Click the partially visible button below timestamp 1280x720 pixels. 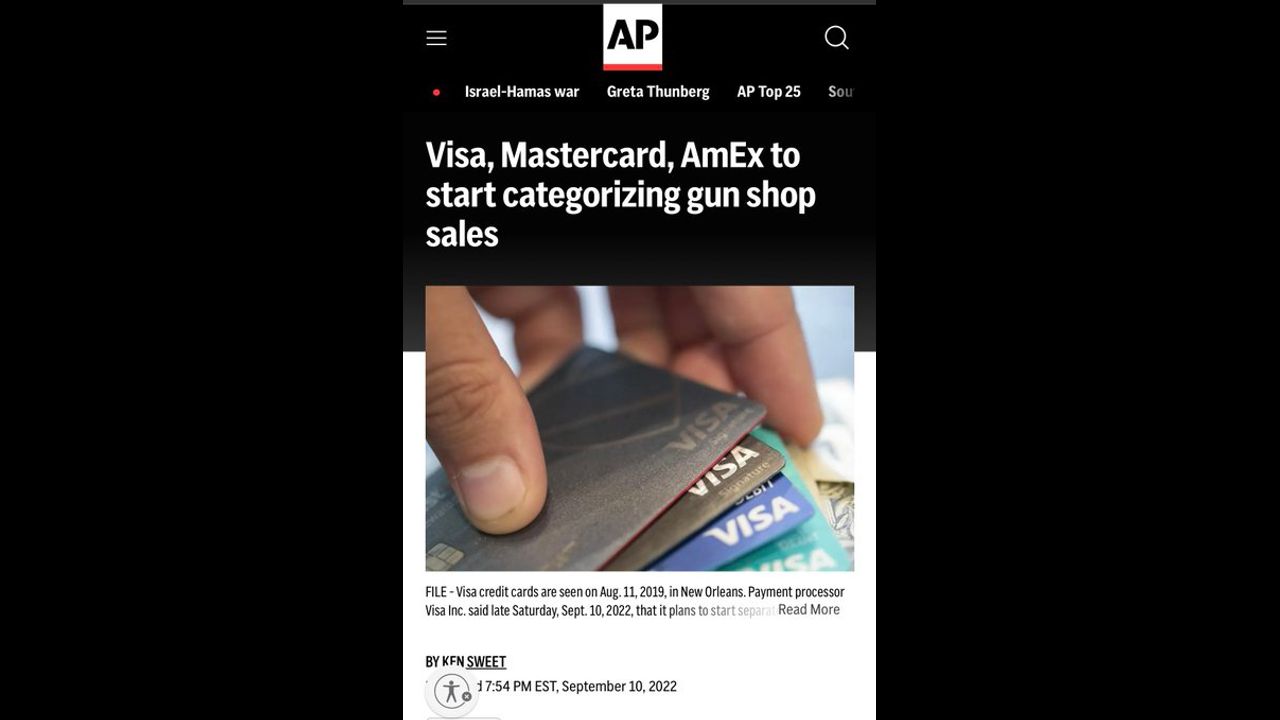point(464,717)
